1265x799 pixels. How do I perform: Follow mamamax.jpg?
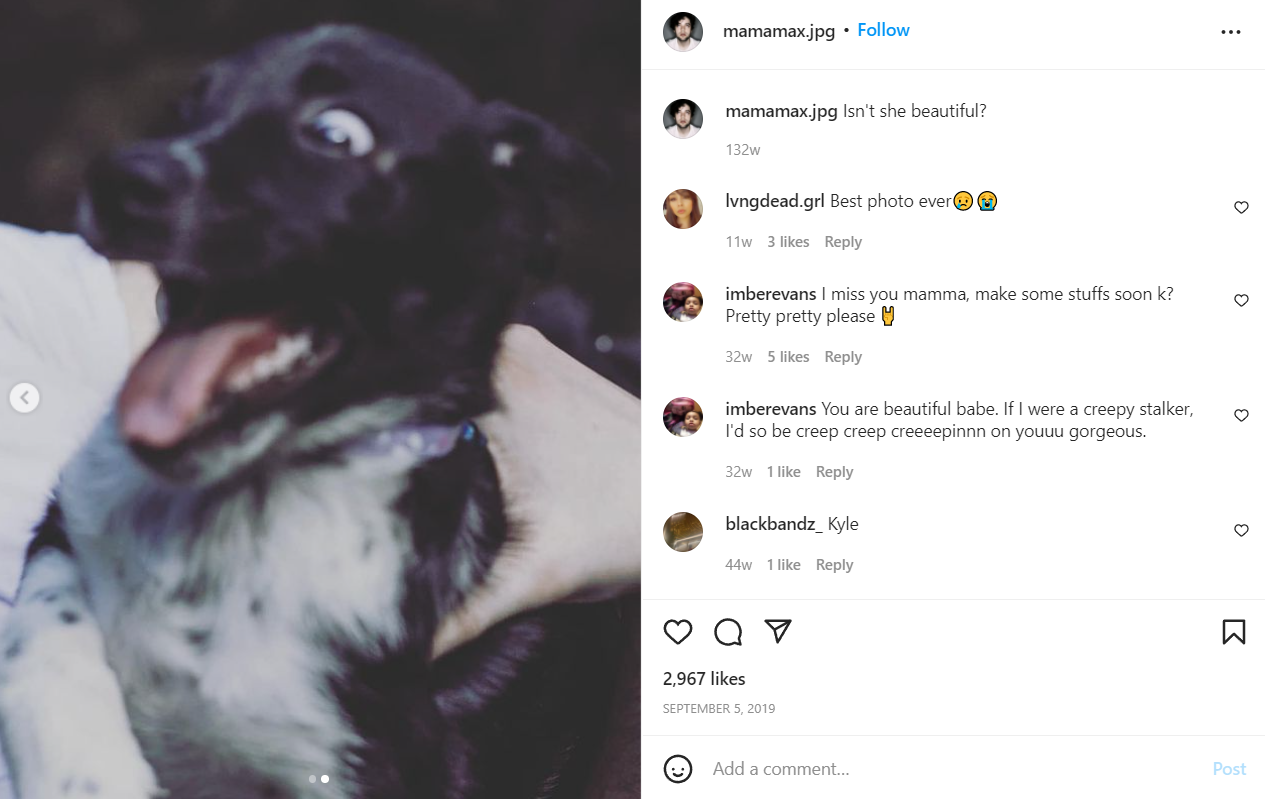point(883,30)
